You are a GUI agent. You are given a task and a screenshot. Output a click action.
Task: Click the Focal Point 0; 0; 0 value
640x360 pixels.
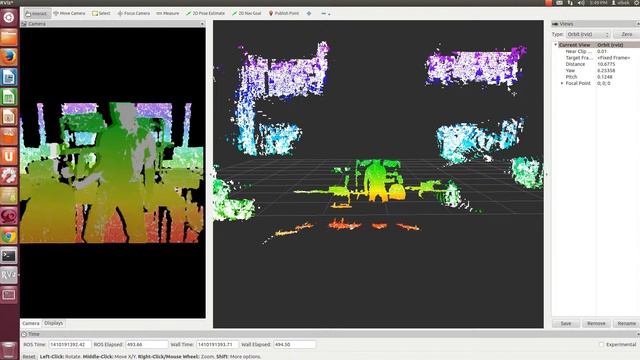(x=604, y=83)
